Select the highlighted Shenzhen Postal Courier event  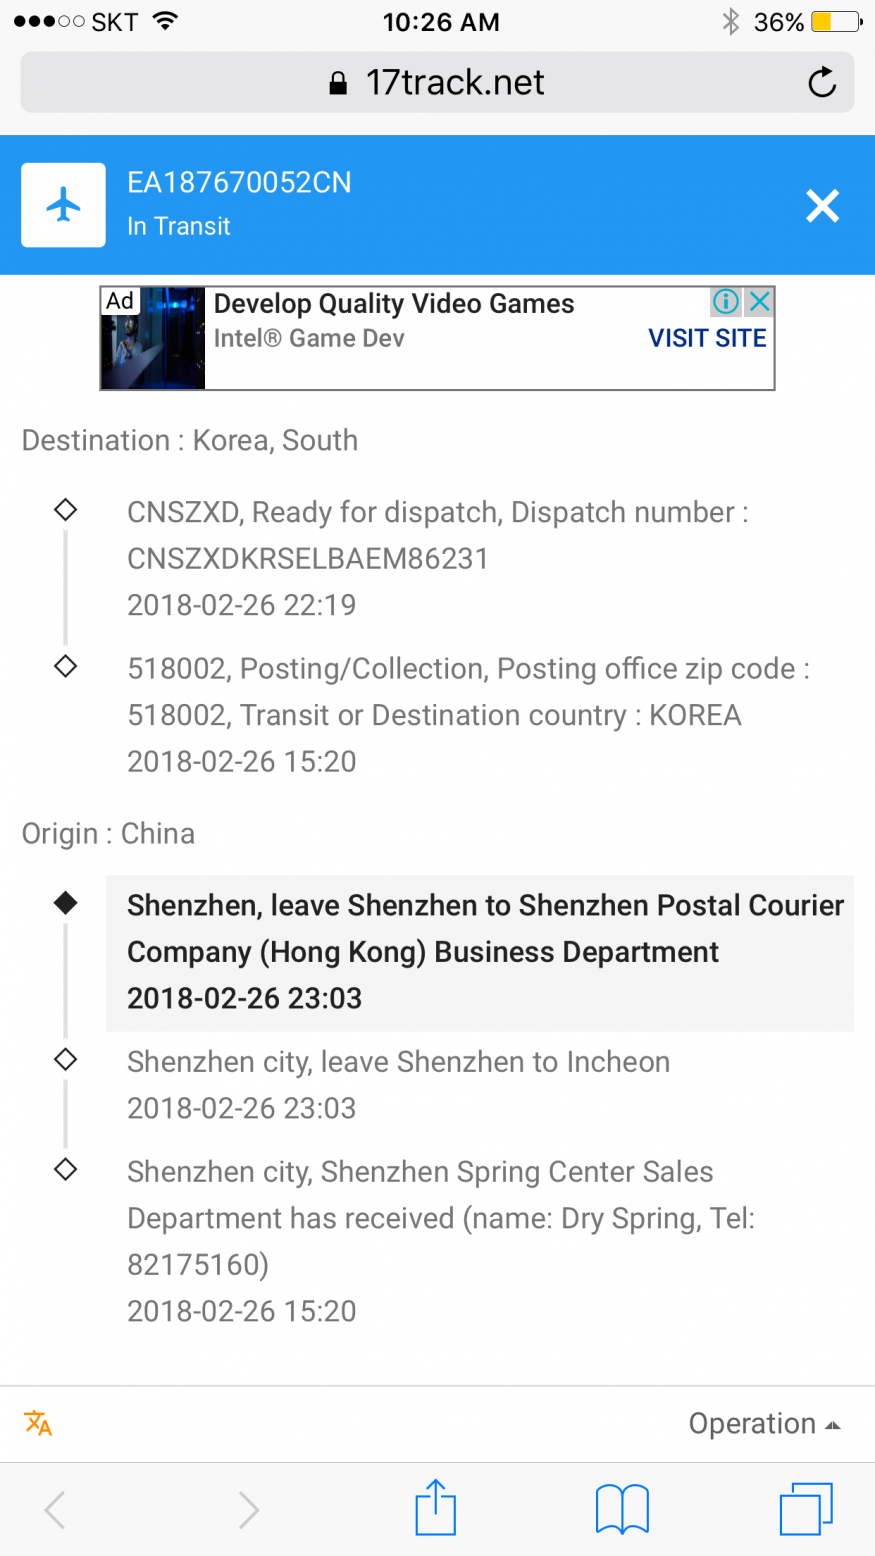[x=480, y=952]
